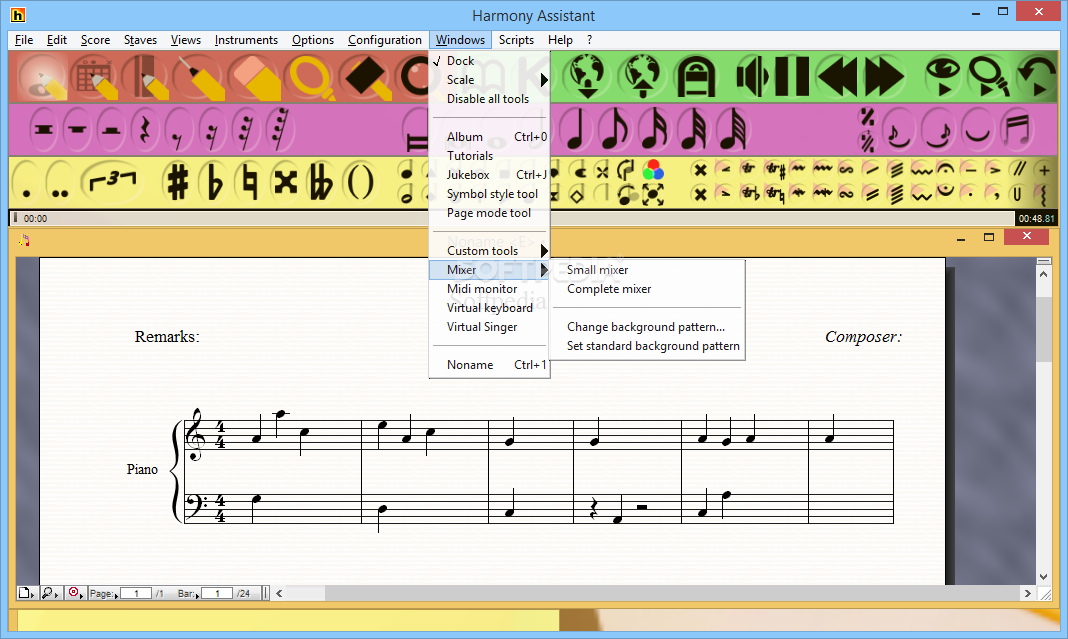This screenshot has height=639, width=1068.
Task: Open the jukebox icon in green toolbar
Action: [695, 76]
